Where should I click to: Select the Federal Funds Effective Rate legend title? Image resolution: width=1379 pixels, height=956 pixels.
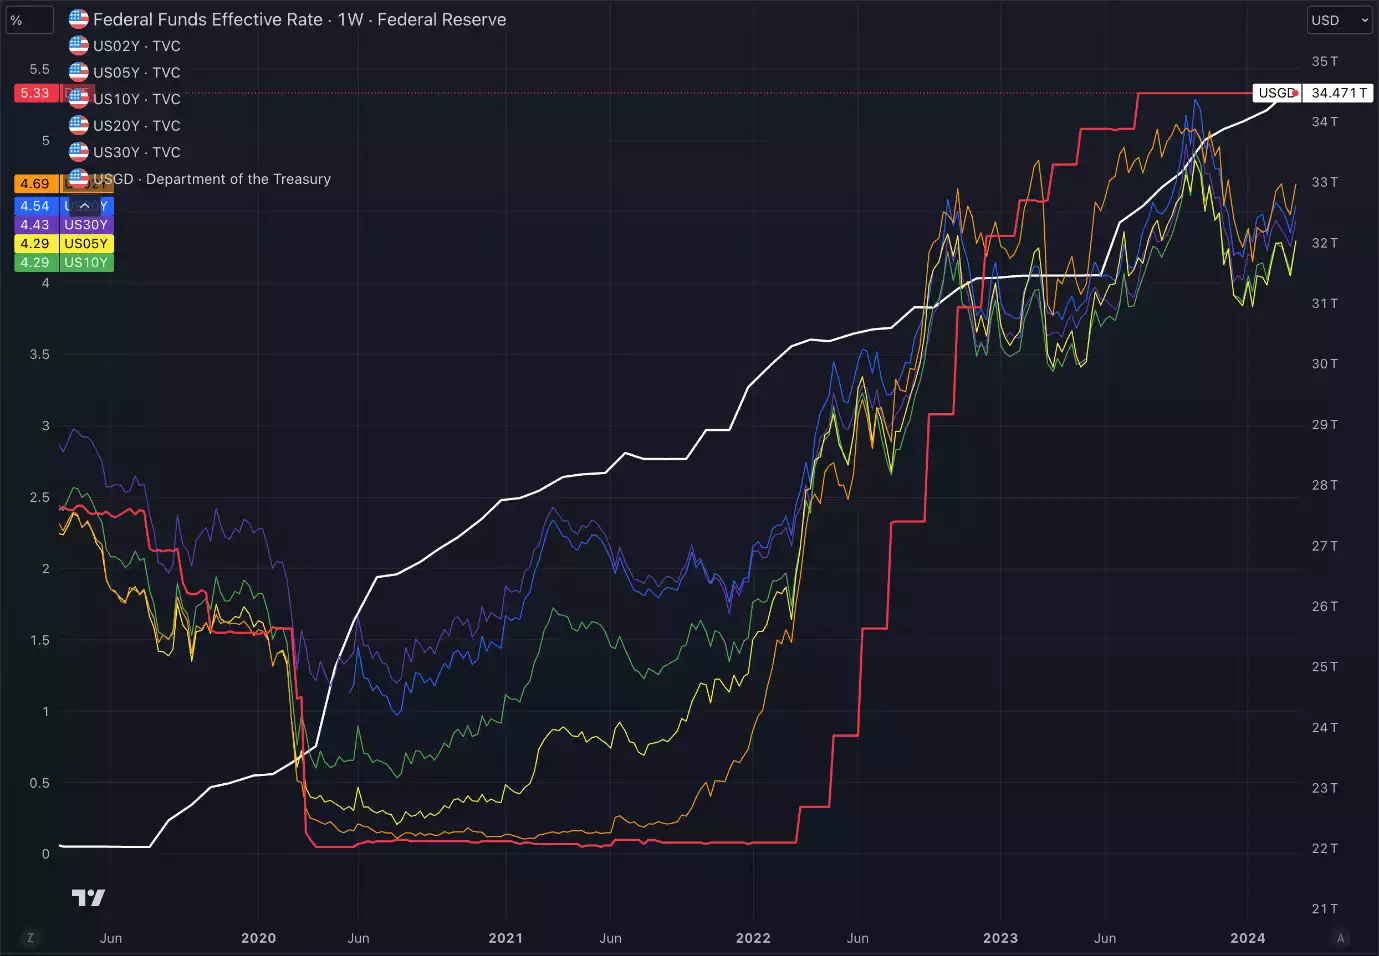click(300, 19)
